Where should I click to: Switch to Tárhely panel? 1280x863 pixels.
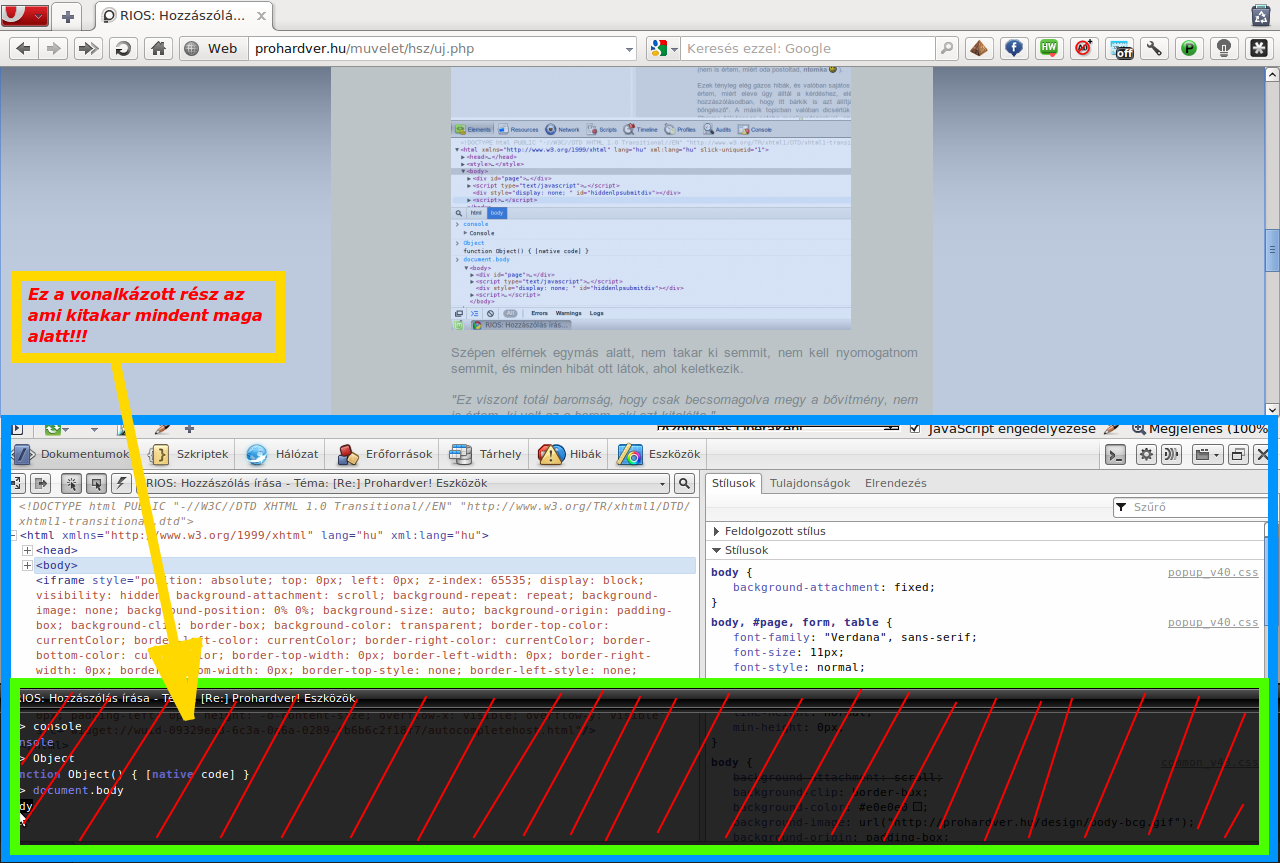(x=486, y=454)
